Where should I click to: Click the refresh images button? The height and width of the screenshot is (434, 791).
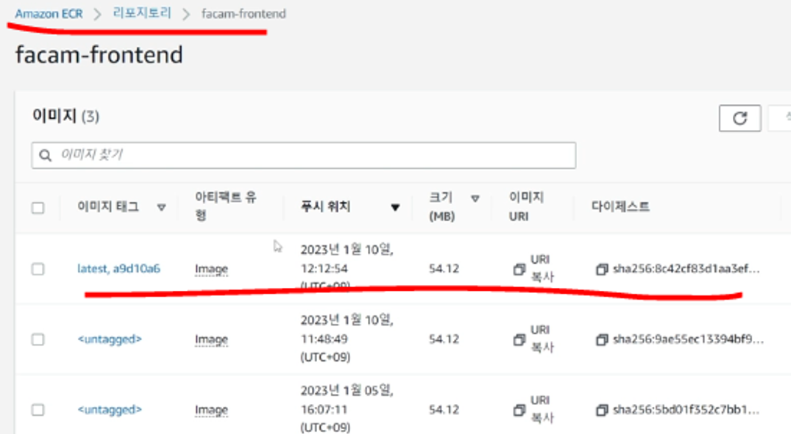click(740, 118)
